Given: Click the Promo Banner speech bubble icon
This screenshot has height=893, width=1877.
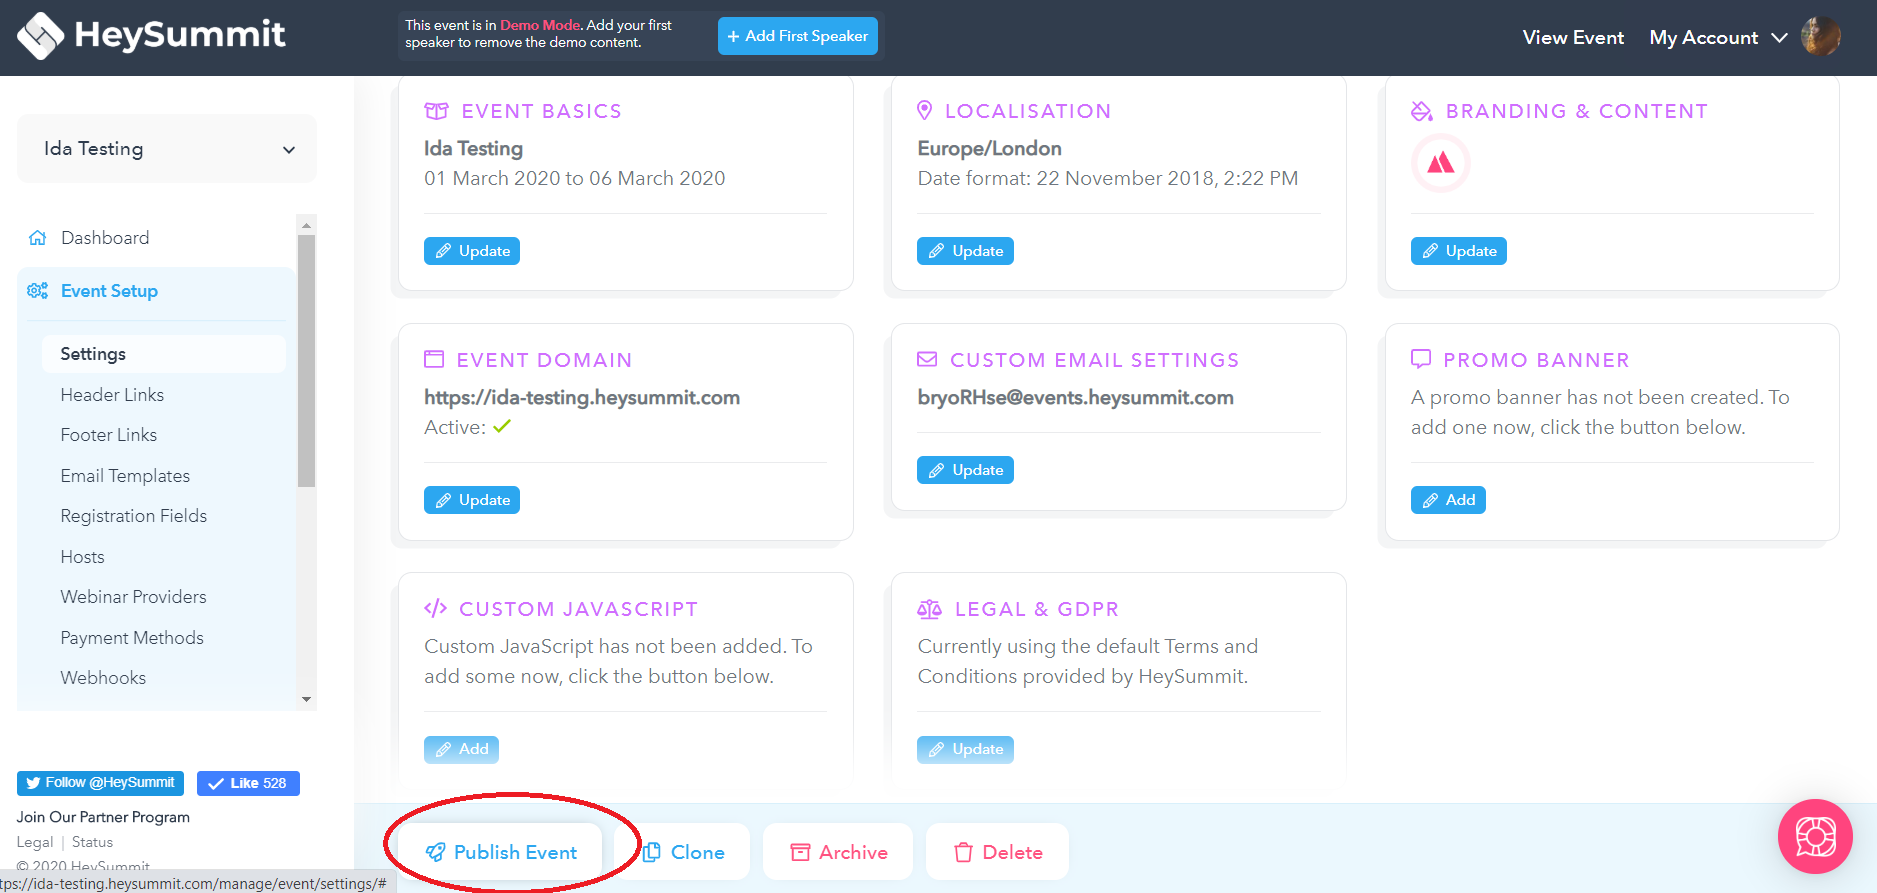Looking at the screenshot, I should click(x=1421, y=359).
